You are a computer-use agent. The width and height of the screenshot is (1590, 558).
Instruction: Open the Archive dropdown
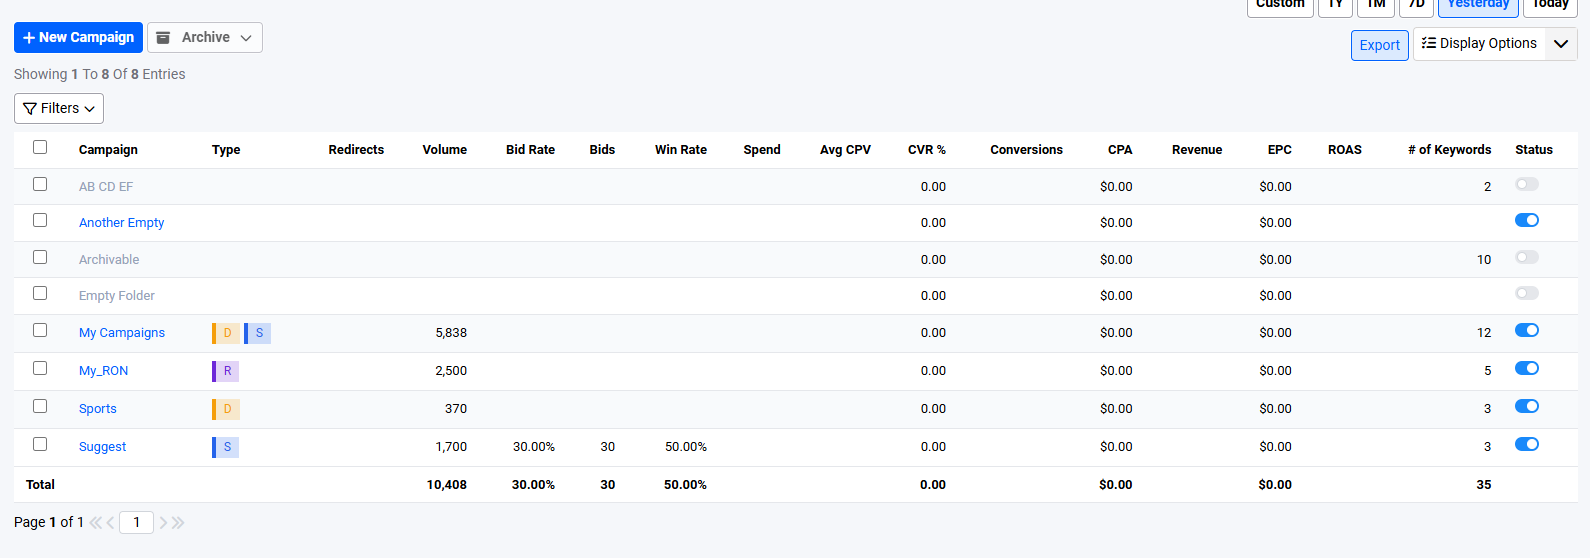[x=205, y=38]
